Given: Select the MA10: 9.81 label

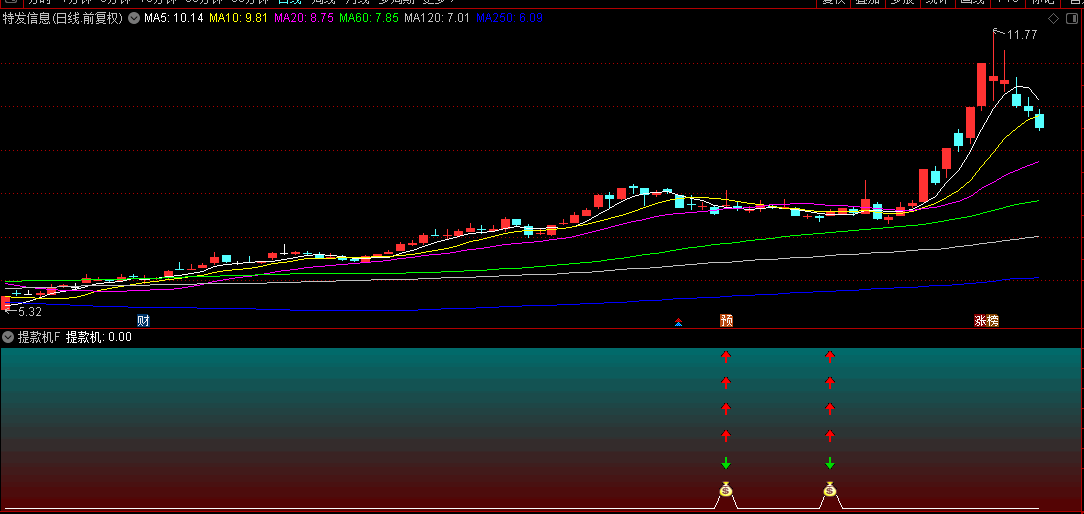Looking at the screenshot, I should click(239, 19).
